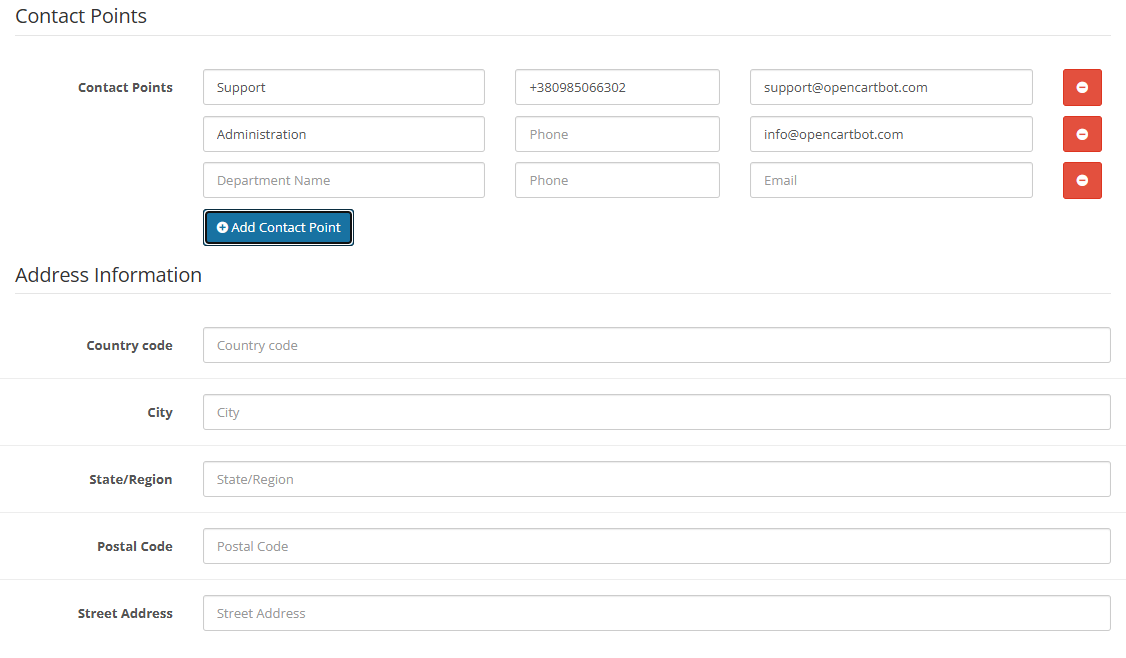The image size is (1126, 658).
Task: Click the Postal Code input field
Action: pyautogui.click(x=656, y=546)
